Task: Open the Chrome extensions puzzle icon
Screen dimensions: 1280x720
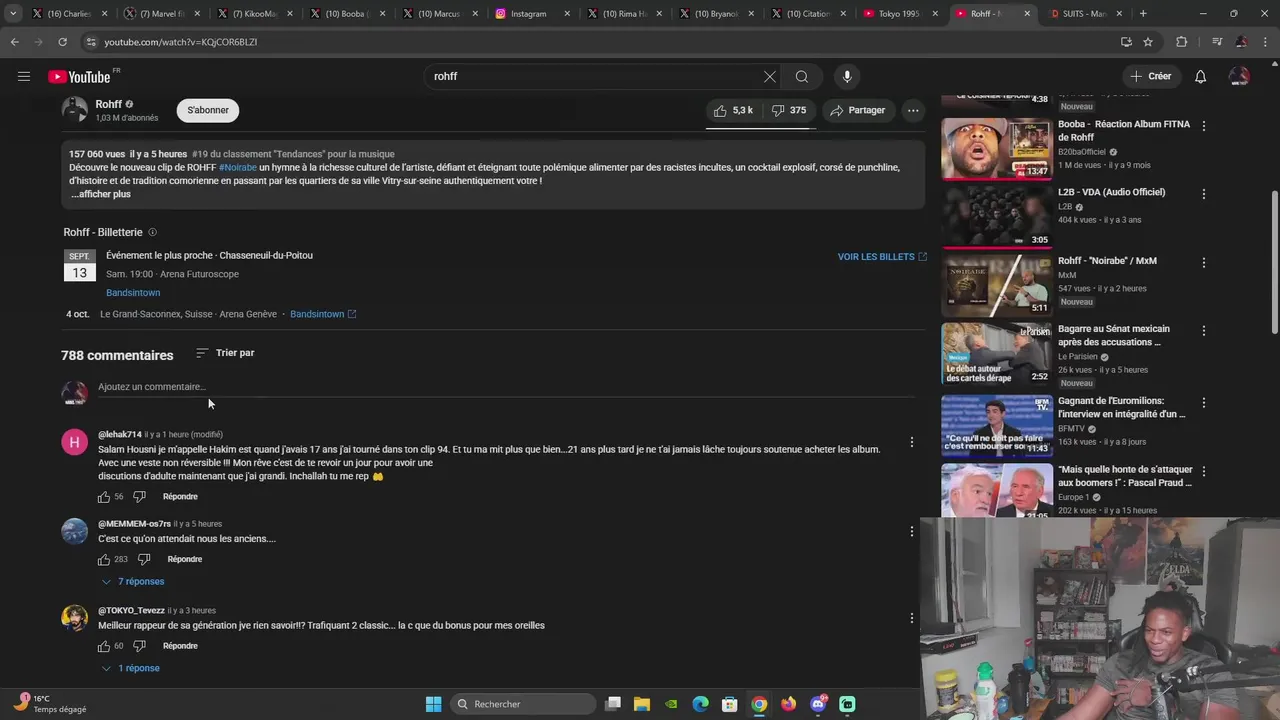Action: click(1182, 42)
